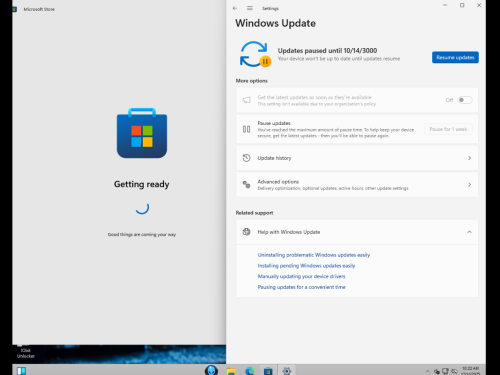The height and width of the screenshot is (375, 500).
Task: Open Pausing updates for a convenient time link
Action: pos(301,287)
